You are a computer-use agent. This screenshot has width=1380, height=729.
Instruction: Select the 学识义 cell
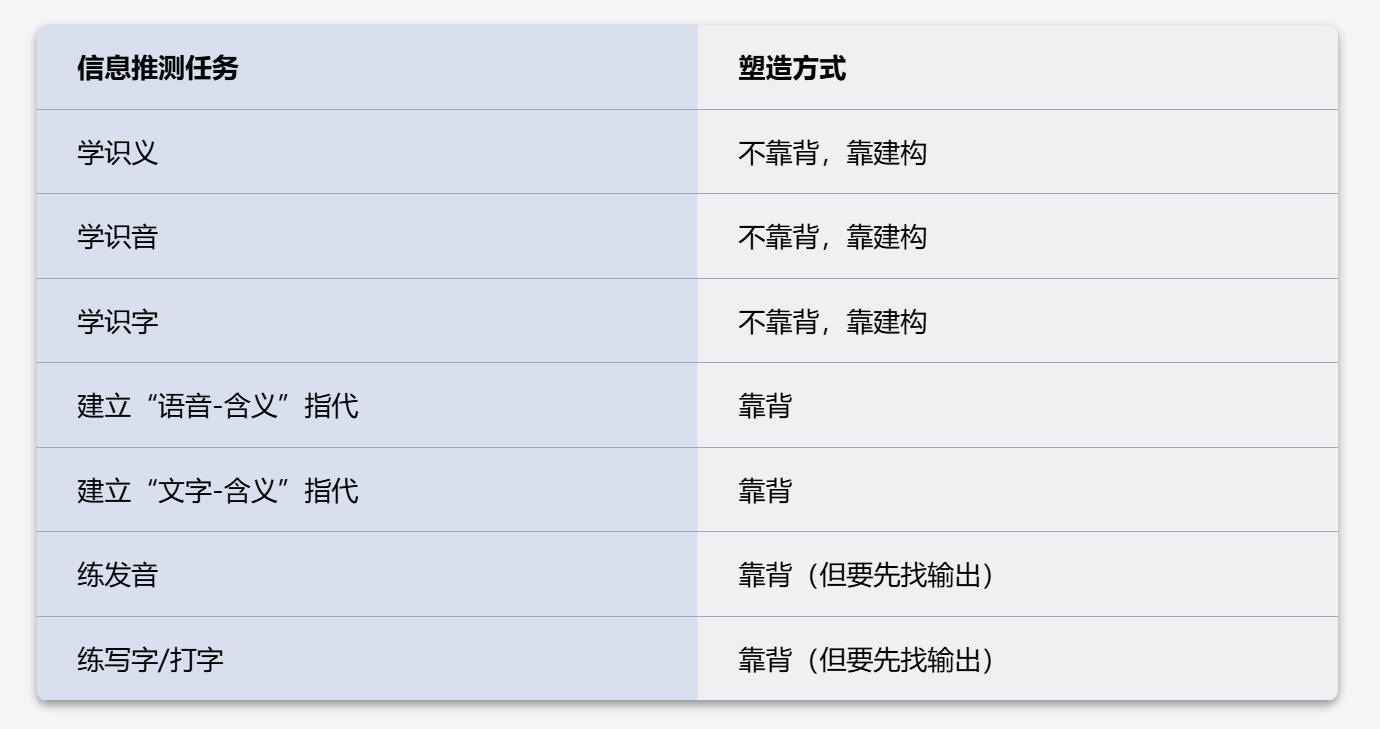coord(367,152)
